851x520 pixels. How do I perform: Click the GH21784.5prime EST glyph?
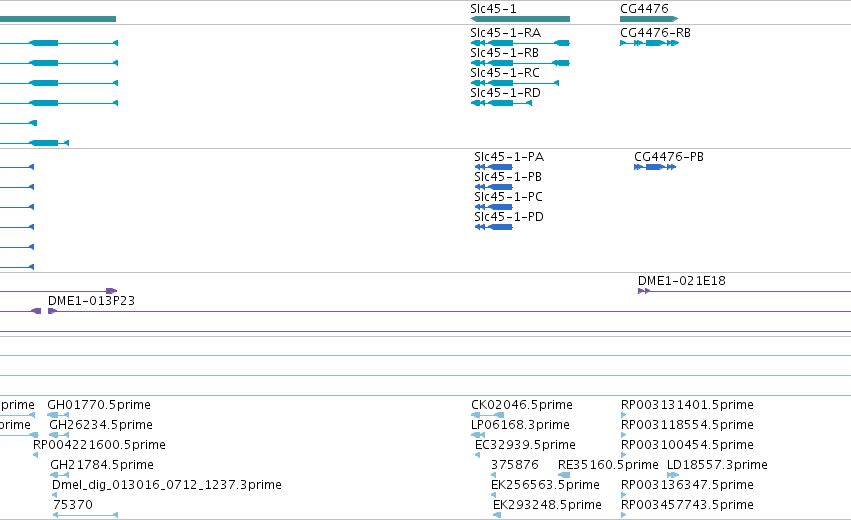[60, 475]
